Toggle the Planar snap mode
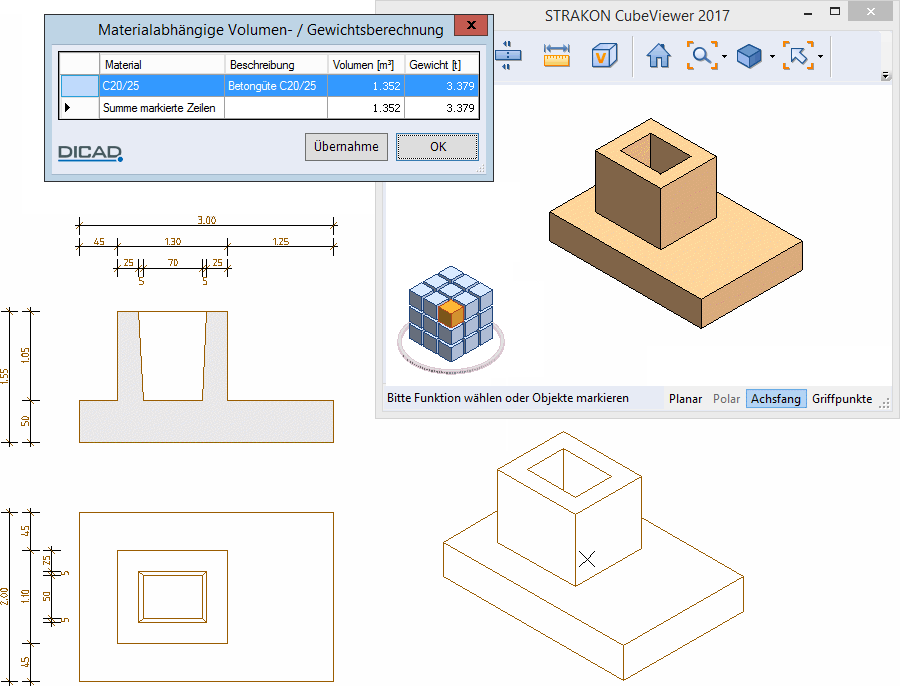The height and width of the screenshot is (686, 900). click(685, 398)
